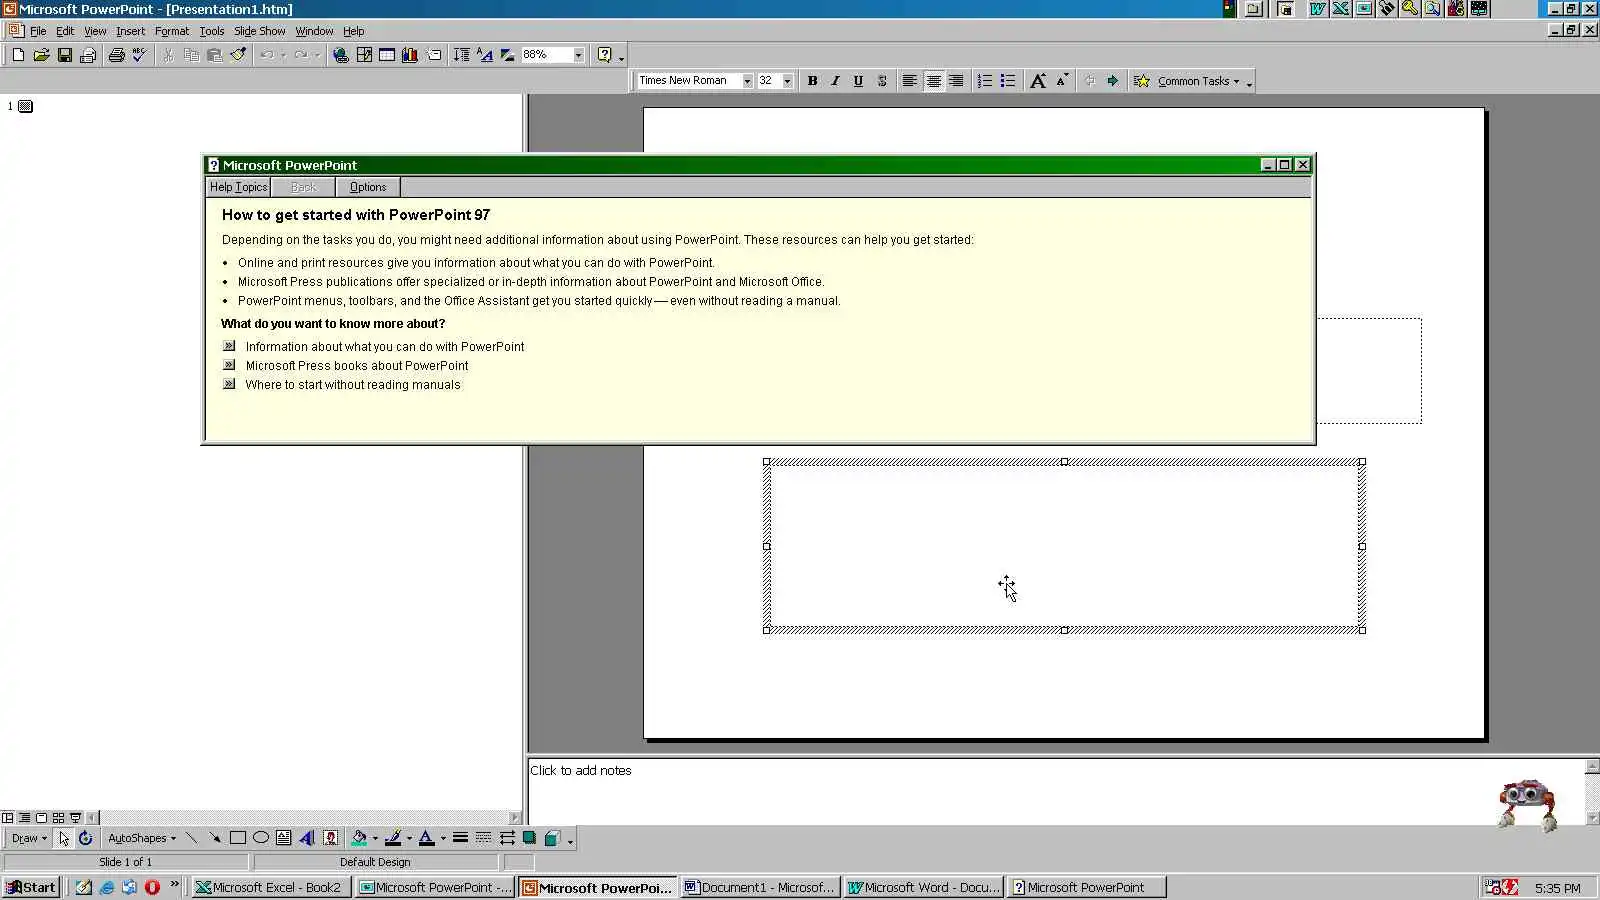Viewport: 1600px width, 900px height.
Task: Save the presentation with the floppy disk icon
Action: click(64, 55)
